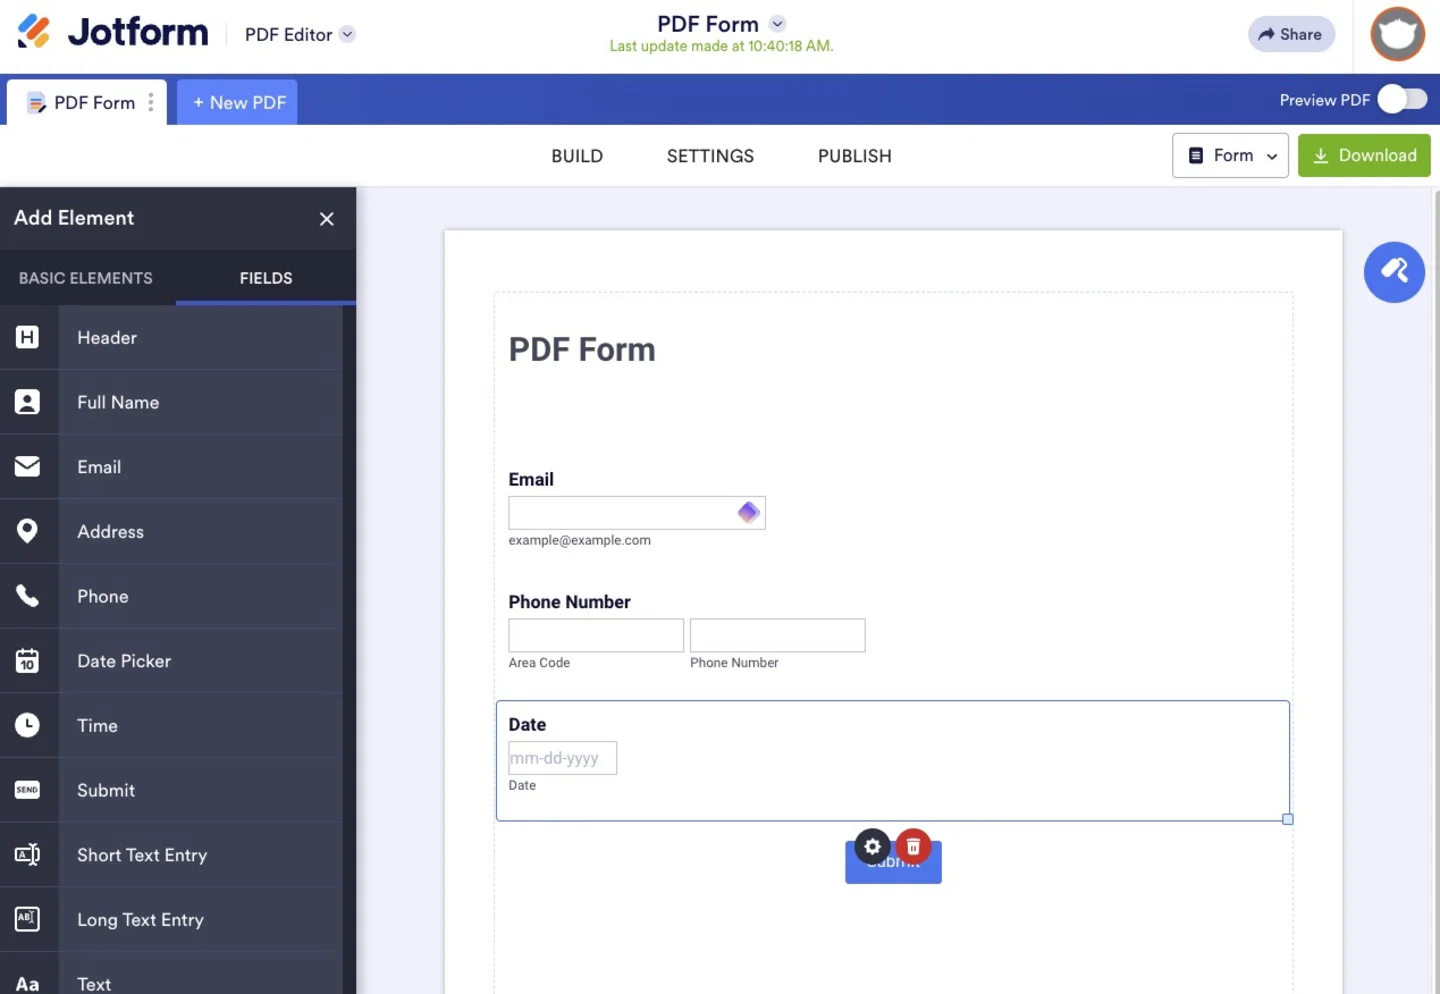Open PDF Form tab options menu

tap(151, 102)
